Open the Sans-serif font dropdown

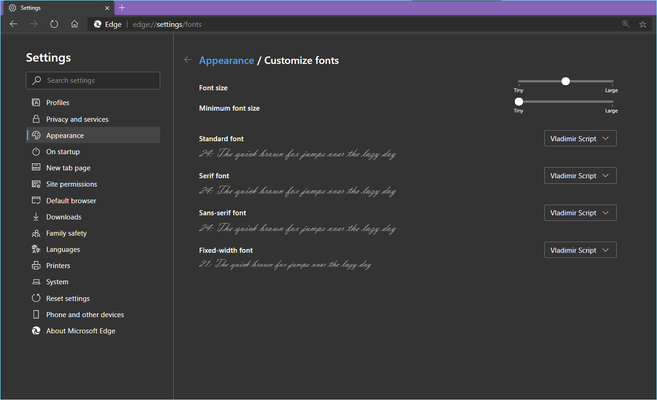(x=580, y=213)
